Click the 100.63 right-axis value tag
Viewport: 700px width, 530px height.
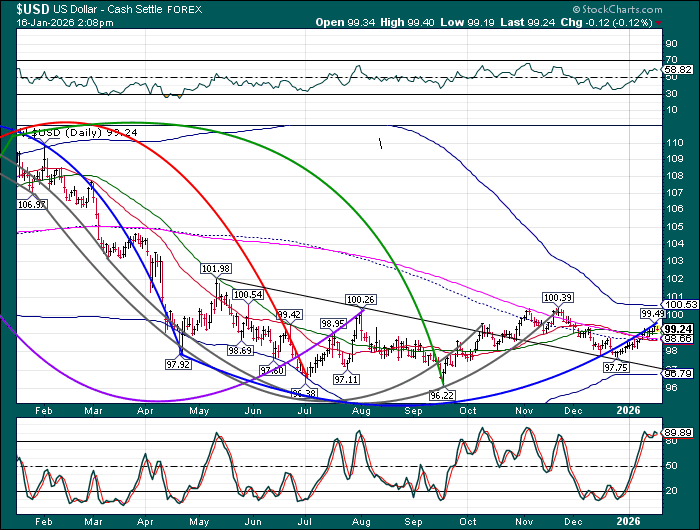[679, 303]
